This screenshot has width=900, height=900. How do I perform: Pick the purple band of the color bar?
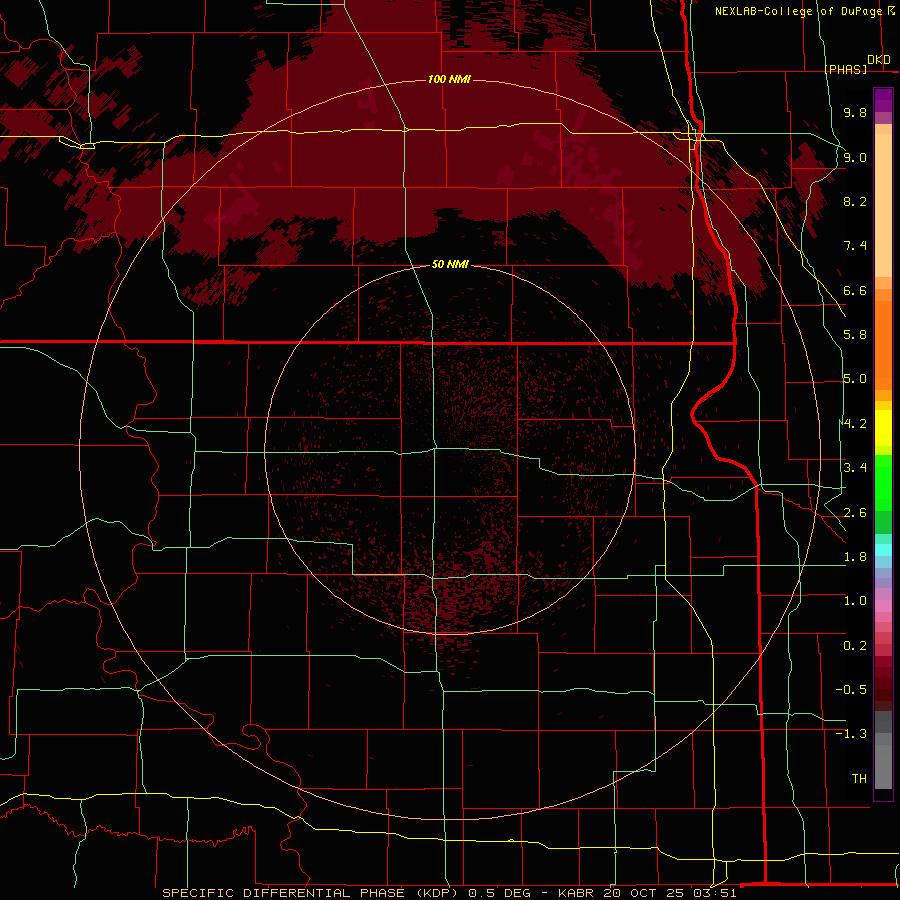pyautogui.click(x=883, y=100)
